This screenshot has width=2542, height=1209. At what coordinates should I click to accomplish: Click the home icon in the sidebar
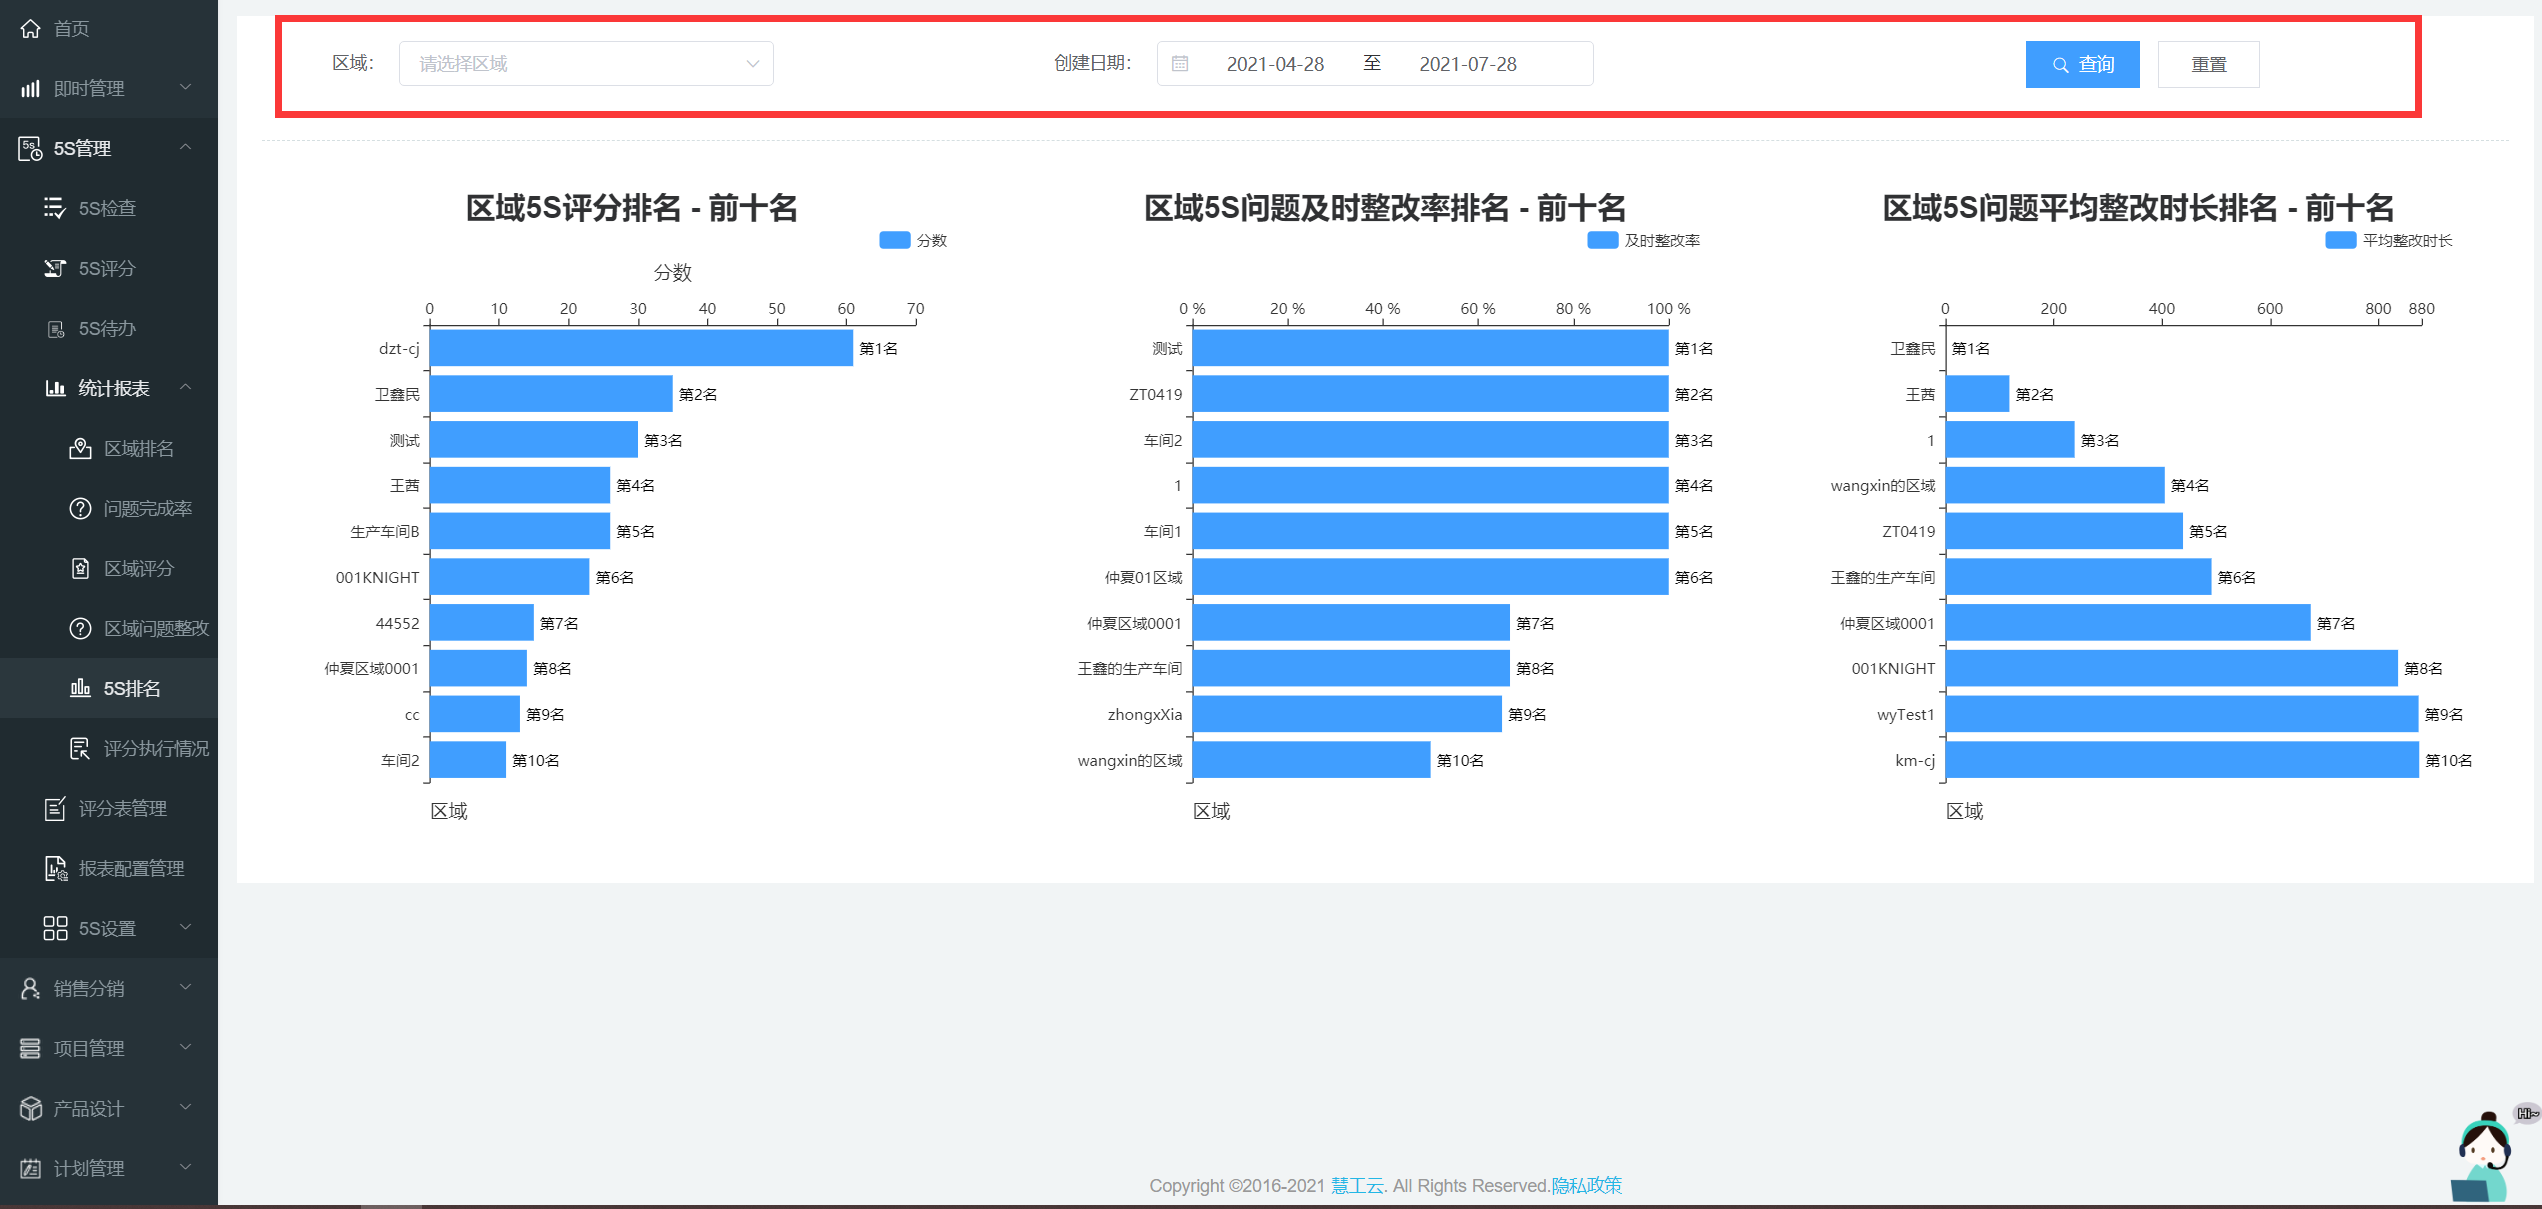31,28
